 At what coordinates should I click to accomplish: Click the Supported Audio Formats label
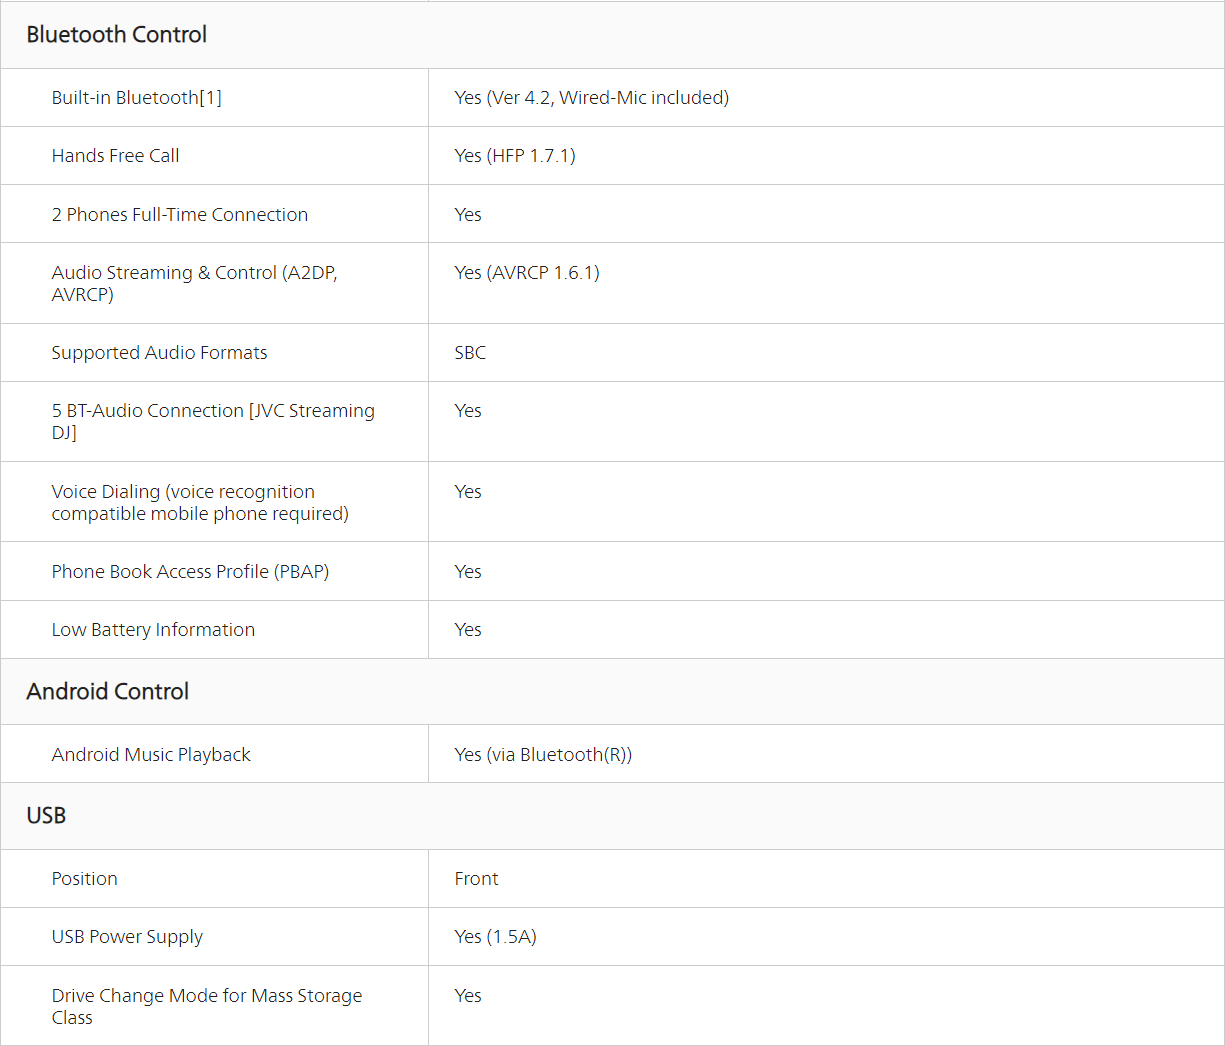pyautogui.click(x=159, y=353)
